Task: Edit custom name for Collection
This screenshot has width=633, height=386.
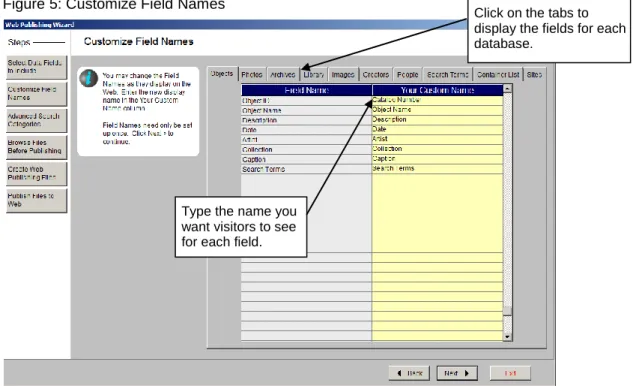Action: (x=437, y=149)
